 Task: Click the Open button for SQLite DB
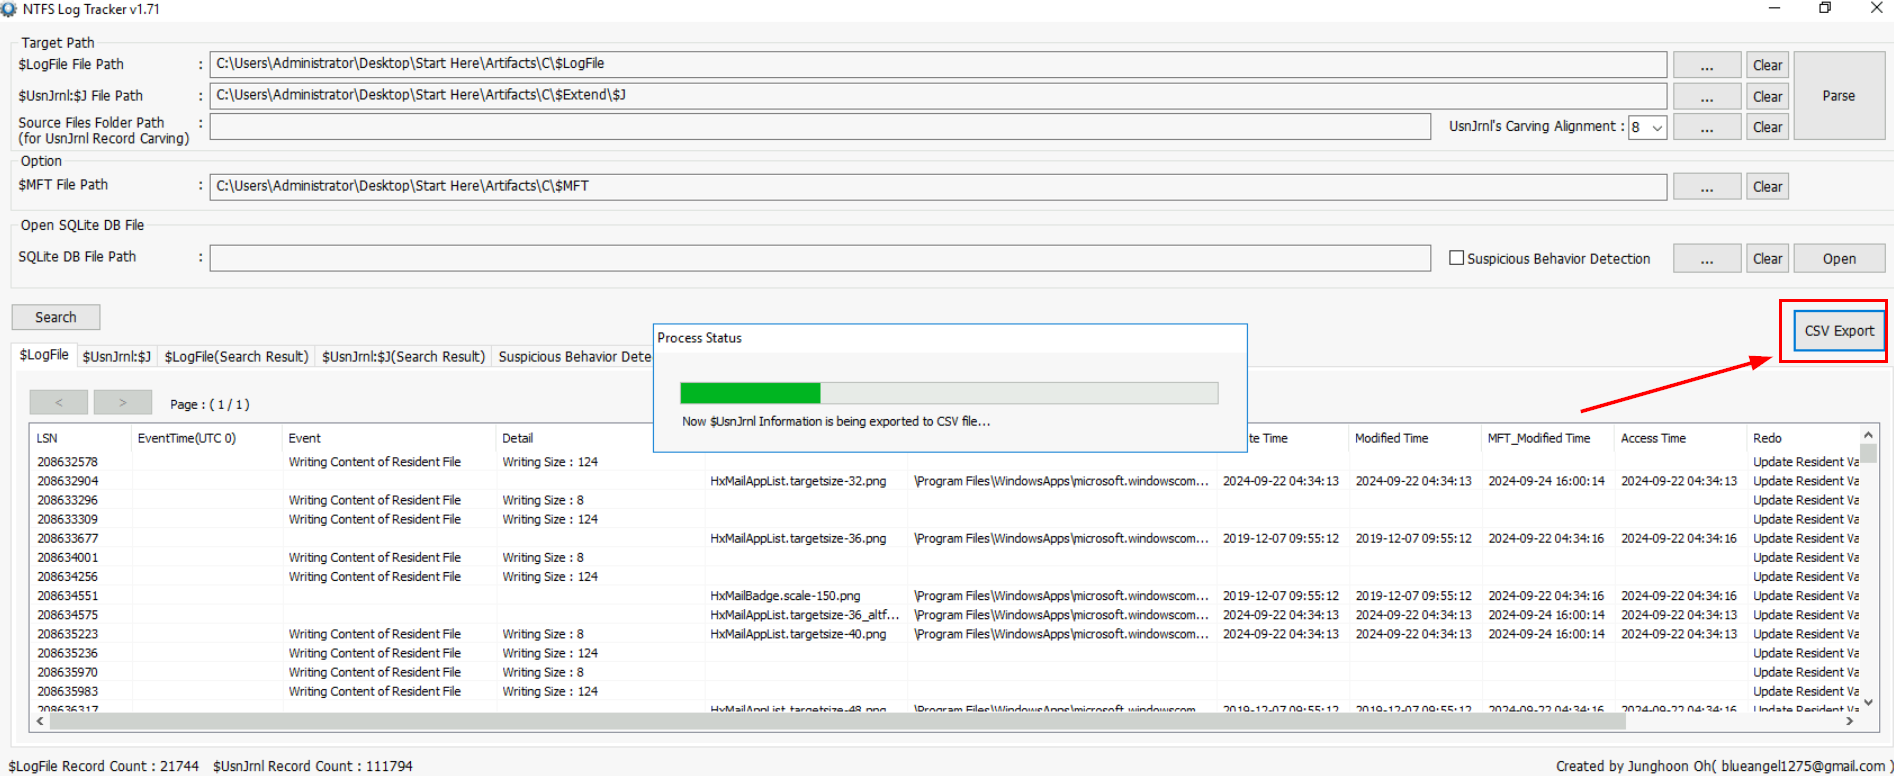pos(1839,259)
